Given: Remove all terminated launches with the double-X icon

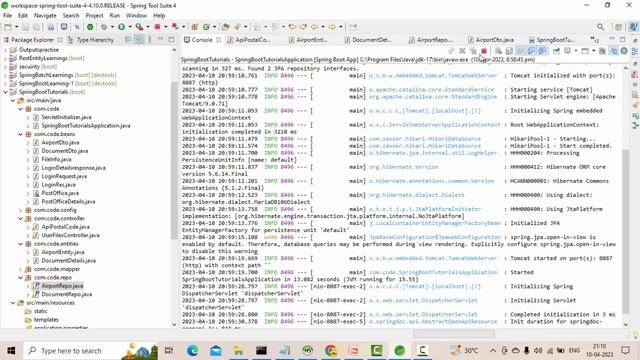Looking at the screenshot, I should click(x=473, y=51).
